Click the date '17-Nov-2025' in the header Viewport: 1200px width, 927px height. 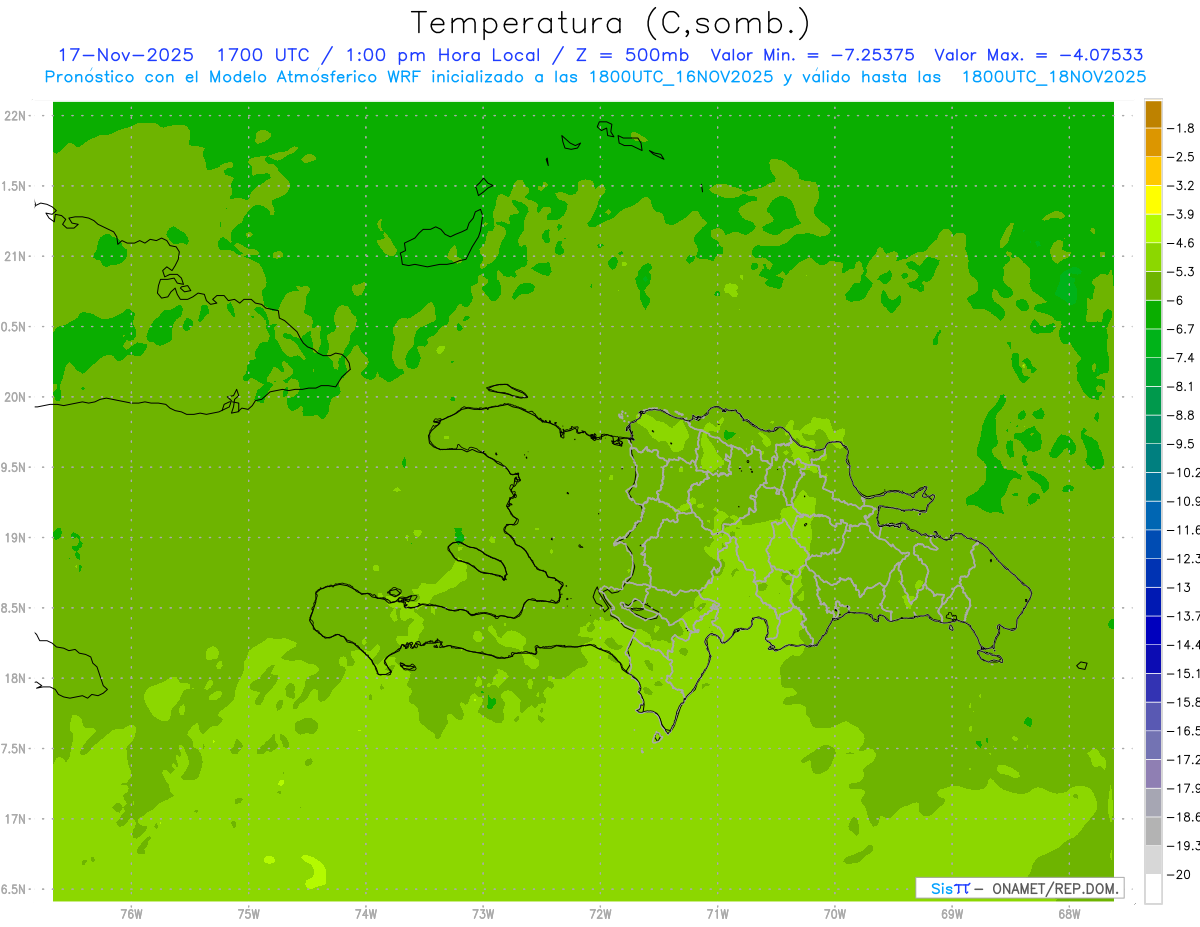[x=126, y=56]
